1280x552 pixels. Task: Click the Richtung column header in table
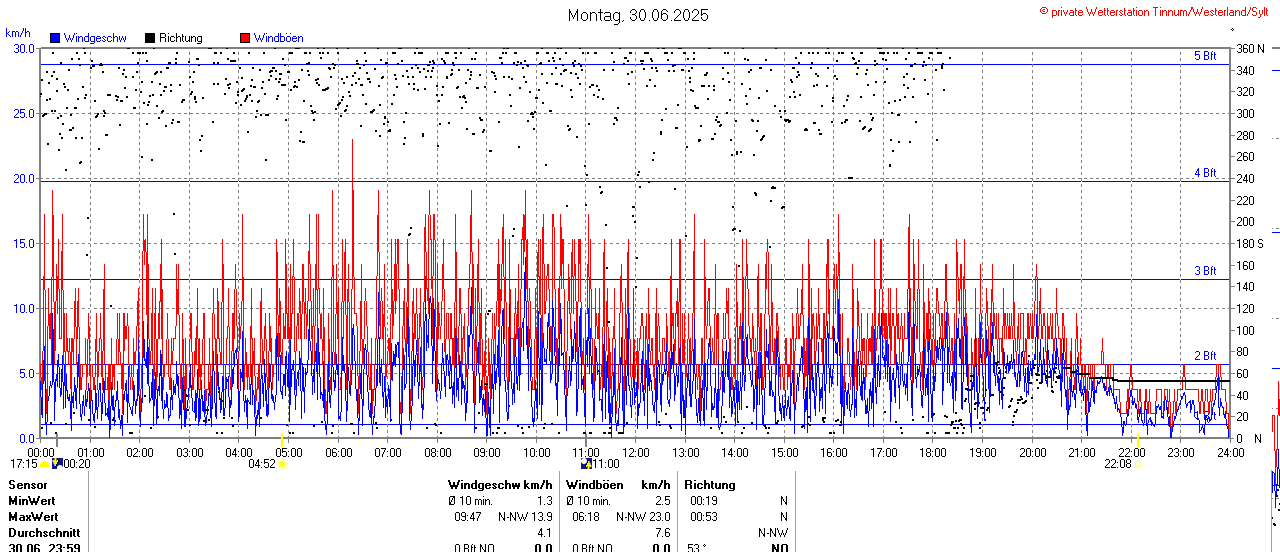pos(710,485)
